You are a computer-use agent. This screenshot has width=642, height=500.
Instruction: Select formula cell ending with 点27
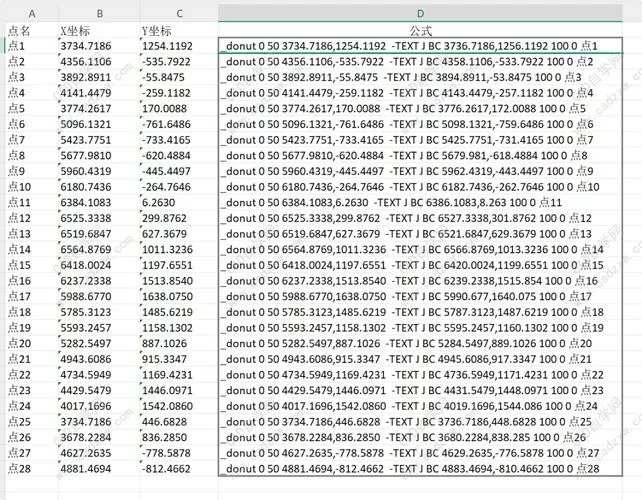point(420,453)
